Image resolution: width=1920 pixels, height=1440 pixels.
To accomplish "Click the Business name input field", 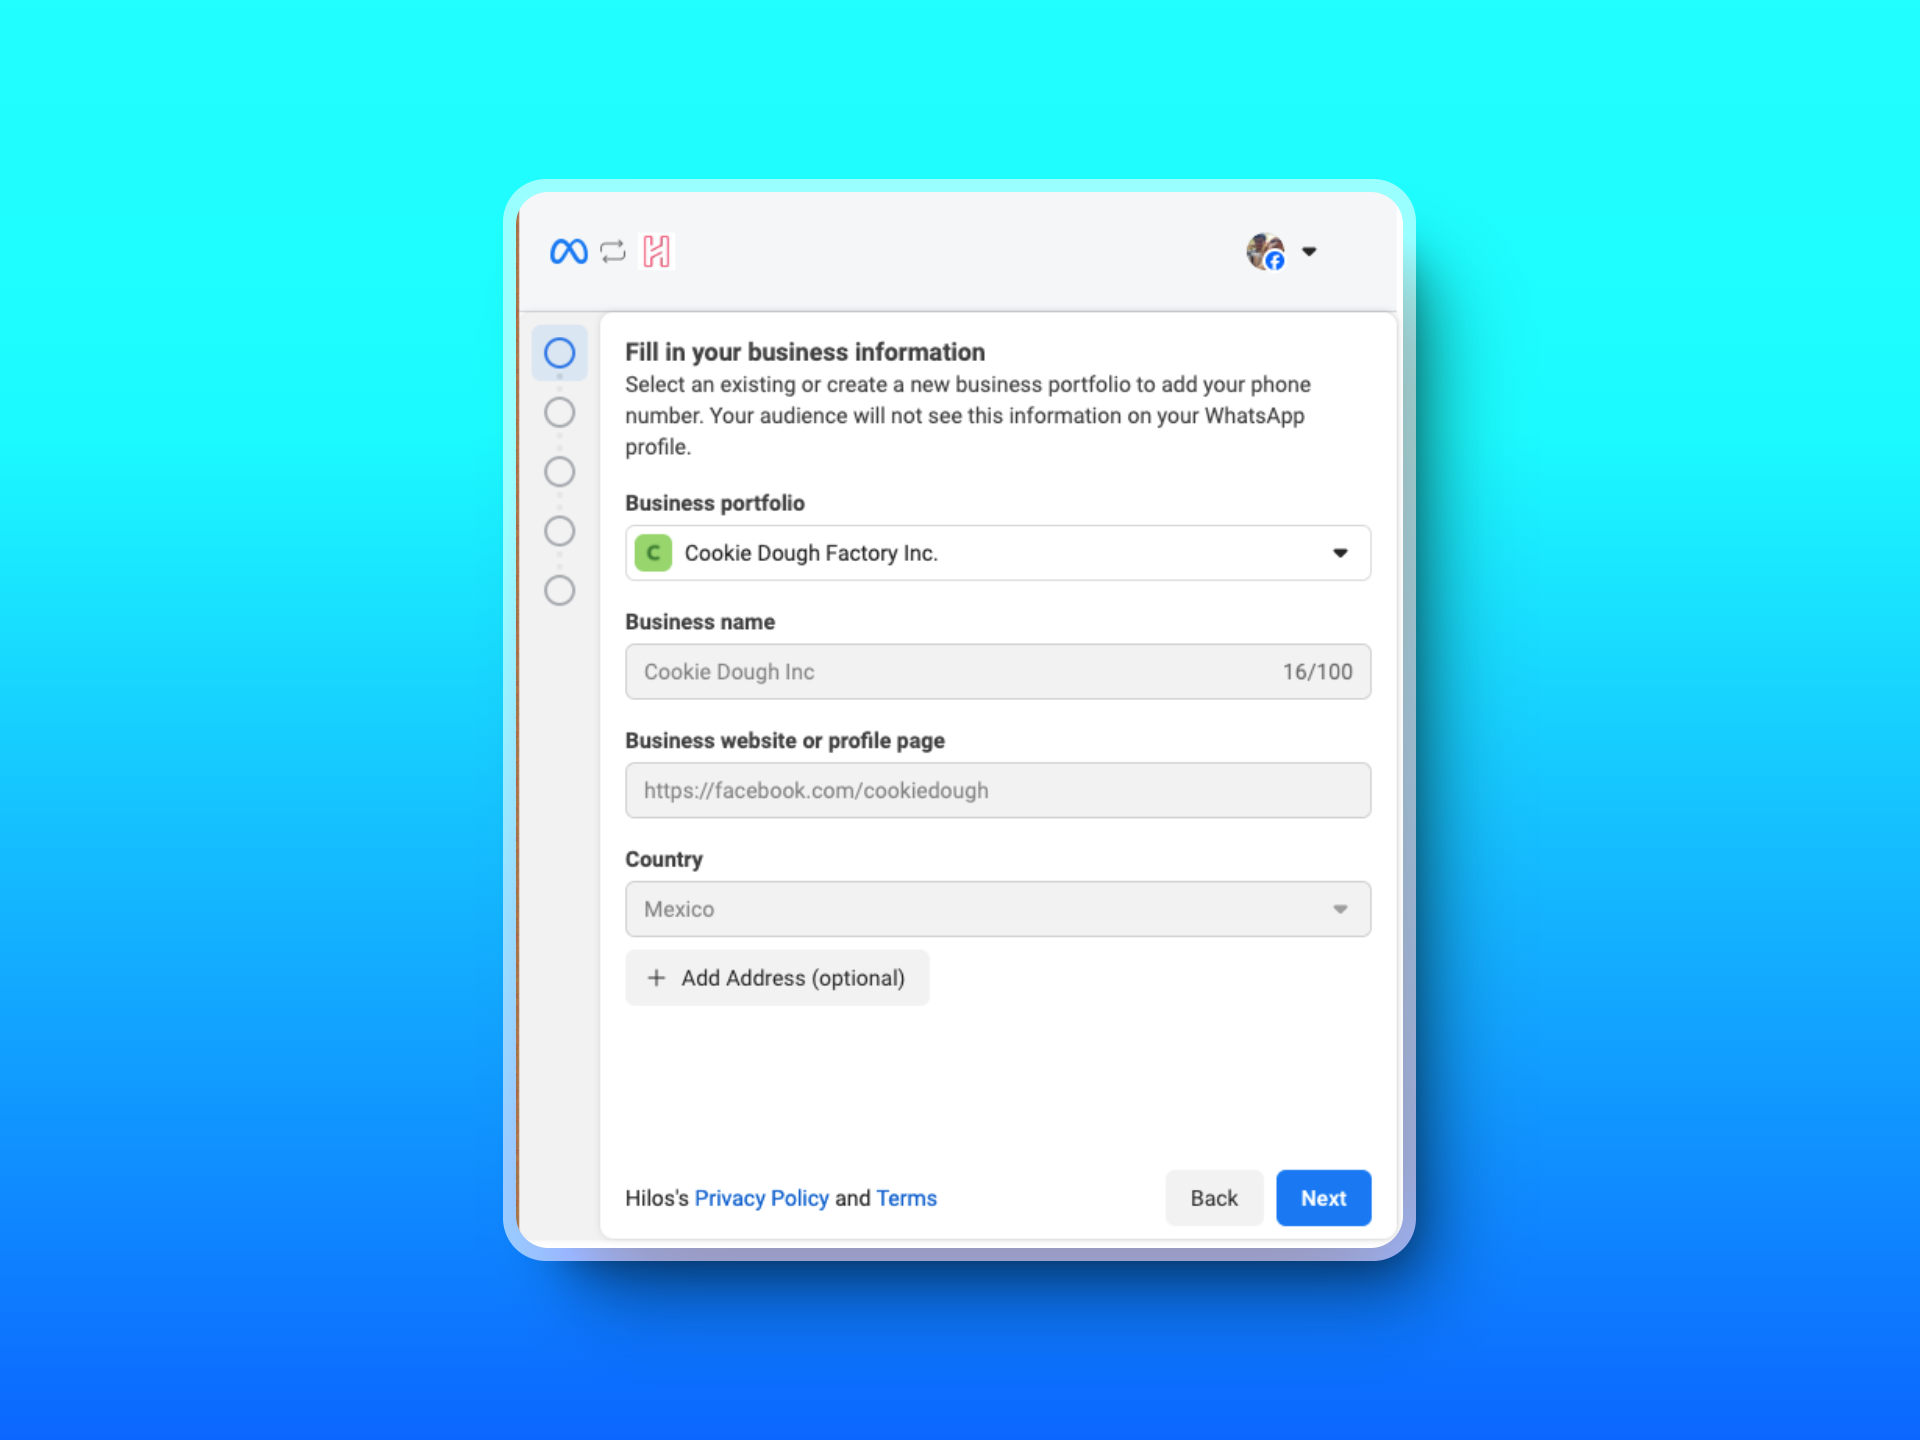I will pos(950,672).
